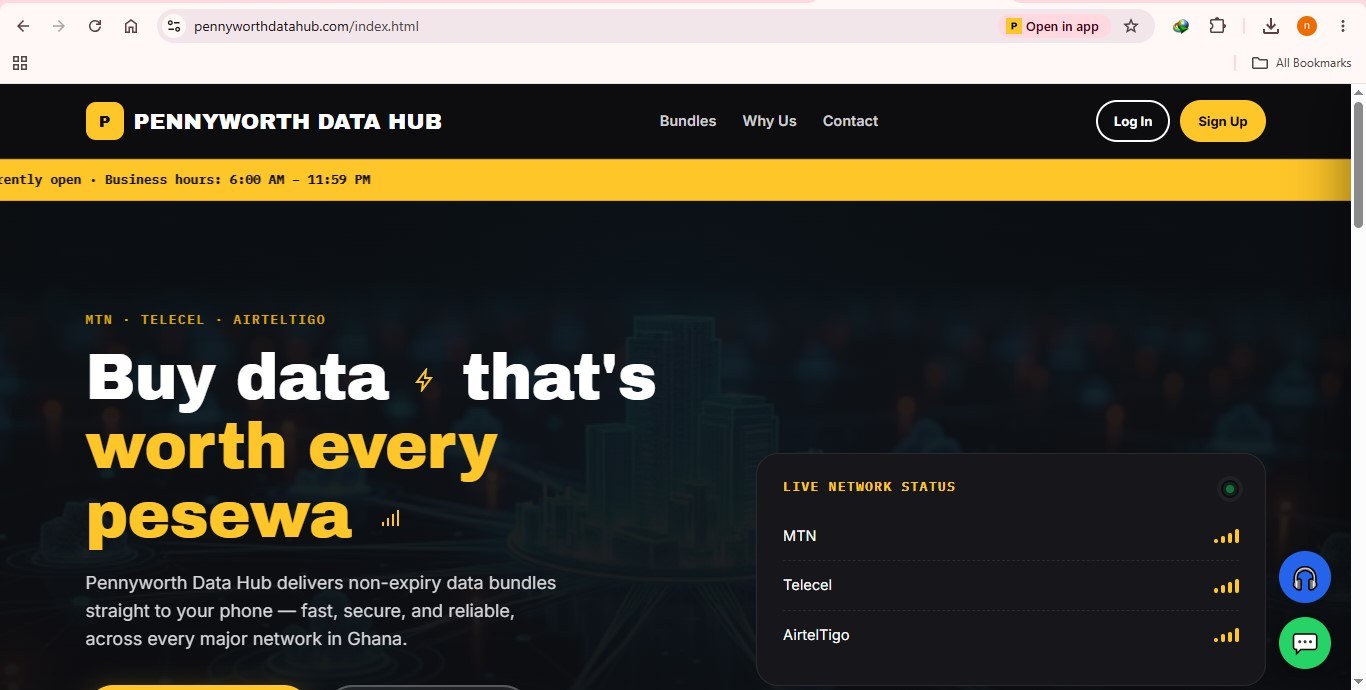This screenshot has height=690, width=1366.
Task: Click the browser forward arrow
Action: [x=59, y=26]
